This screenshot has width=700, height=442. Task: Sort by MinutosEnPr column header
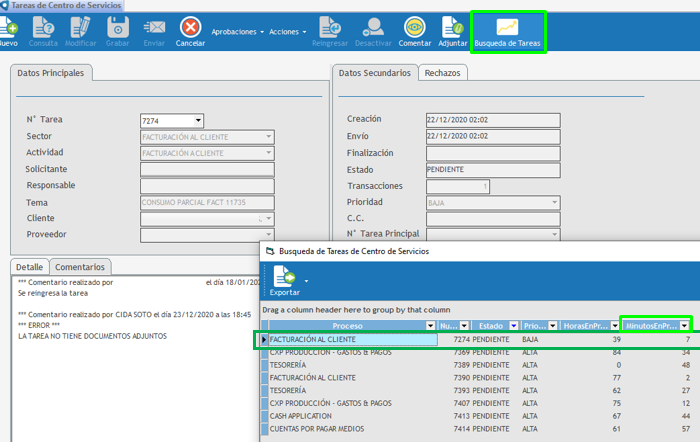tap(649, 326)
